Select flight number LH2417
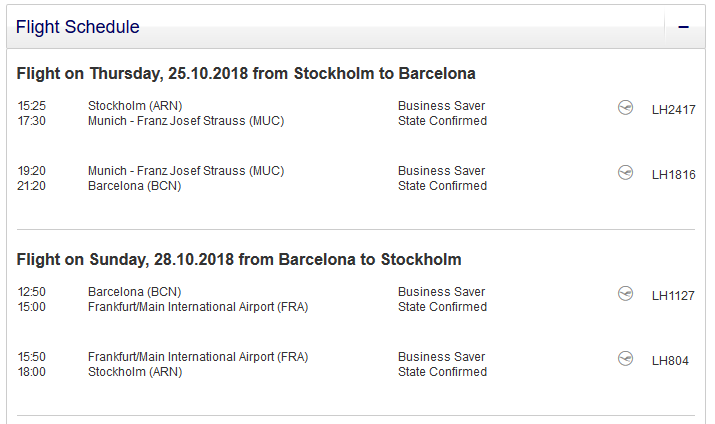Image resolution: width=715 pixels, height=424 pixels. pos(673,110)
